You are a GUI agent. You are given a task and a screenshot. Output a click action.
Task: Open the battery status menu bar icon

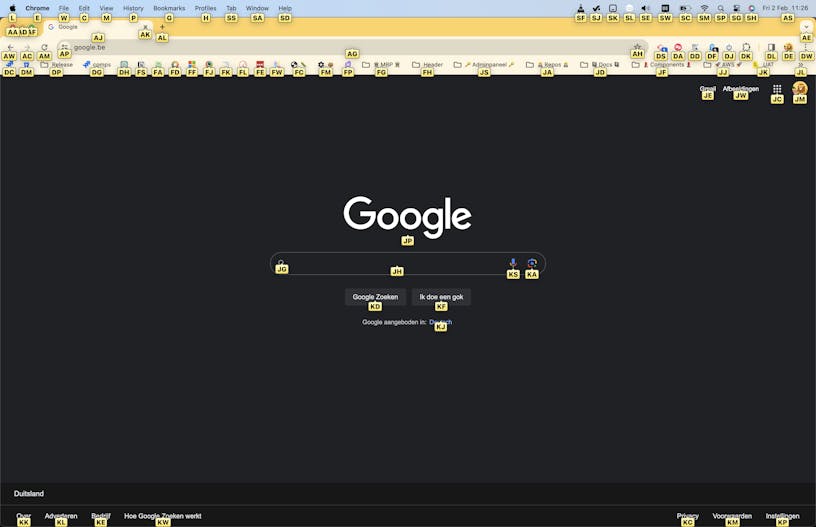(685, 8)
